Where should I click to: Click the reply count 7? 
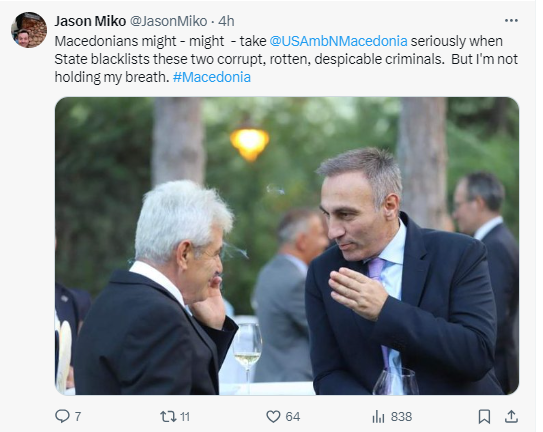coord(78,416)
